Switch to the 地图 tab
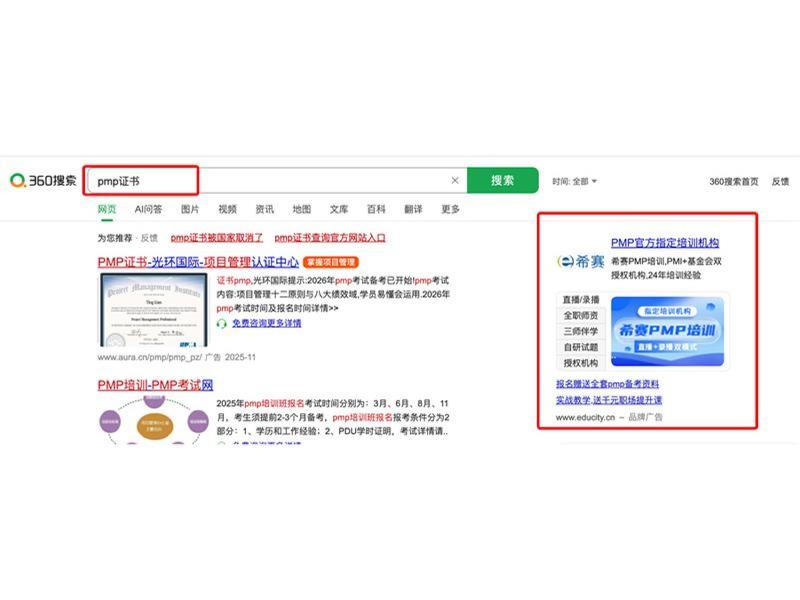The height and width of the screenshot is (600, 800). [x=302, y=209]
